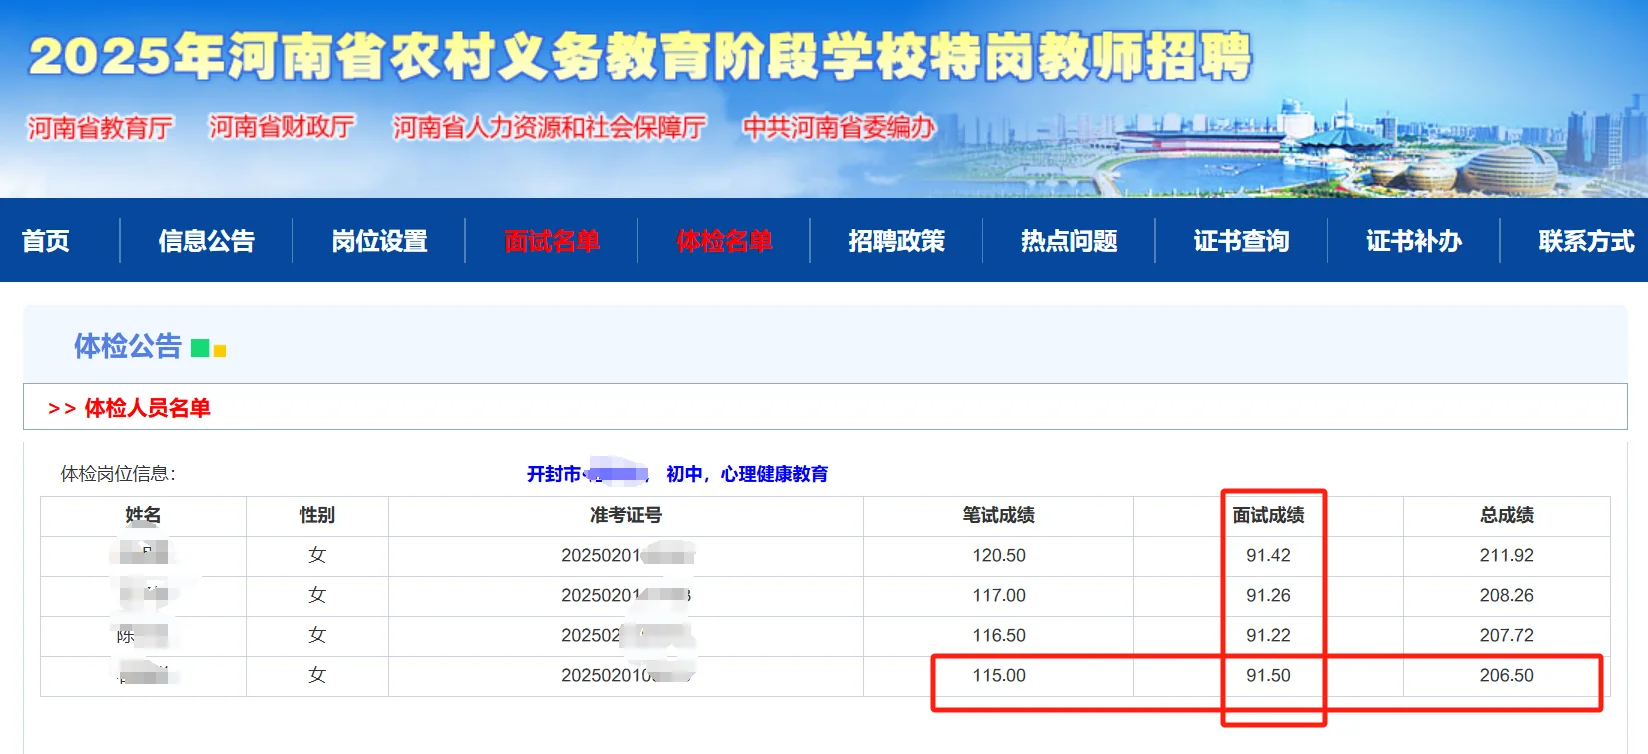The height and width of the screenshot is (754, 1648).
Task: Click interview score 91.22
Action: tap(1268, 635)
